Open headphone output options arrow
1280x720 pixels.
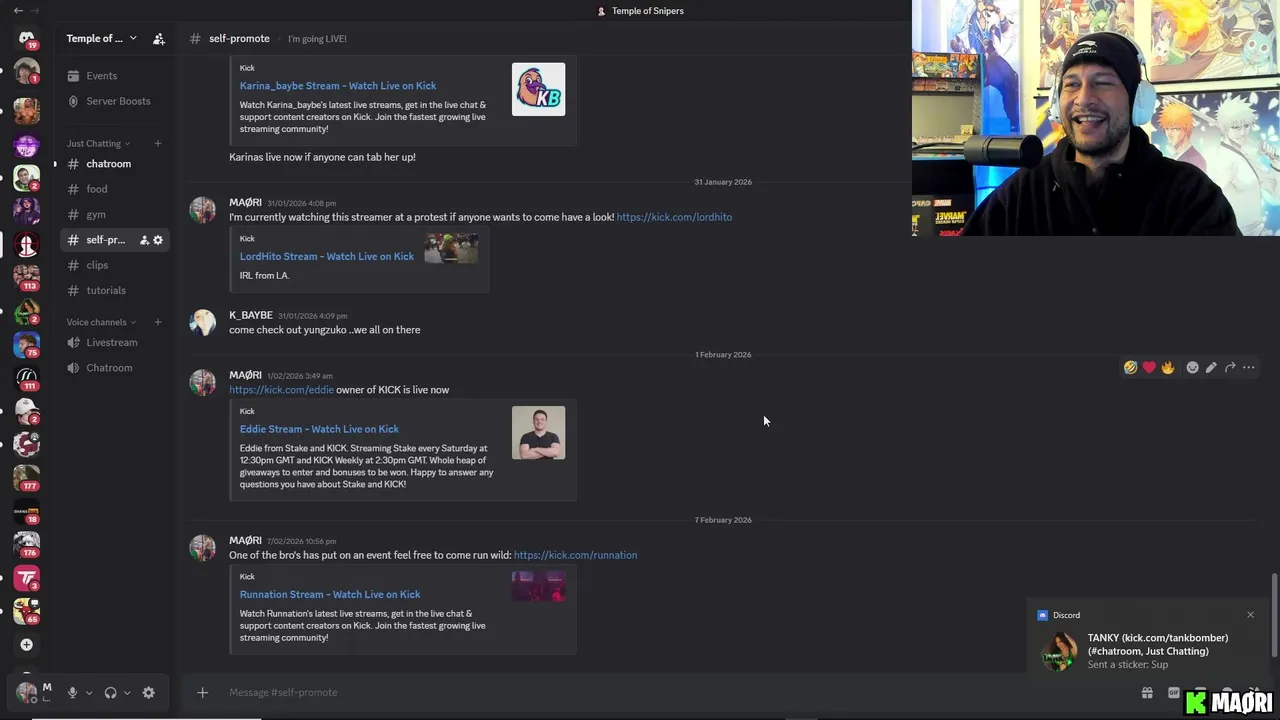coord(127,692)
